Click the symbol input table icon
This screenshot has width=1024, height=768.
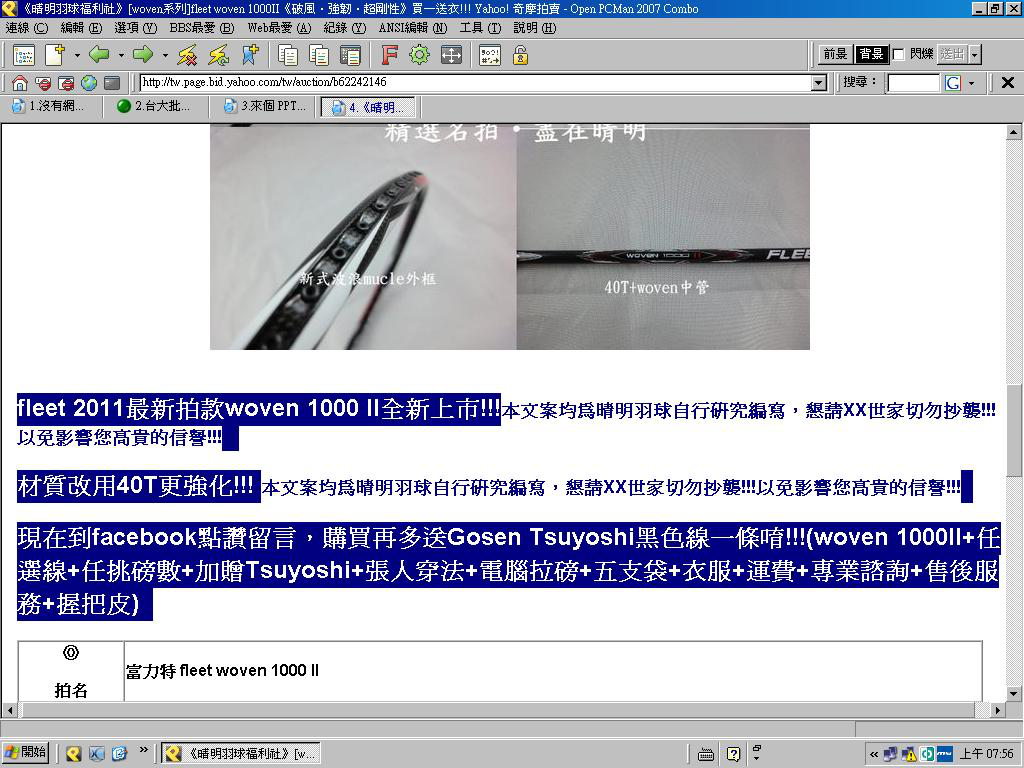click(489, 55)
